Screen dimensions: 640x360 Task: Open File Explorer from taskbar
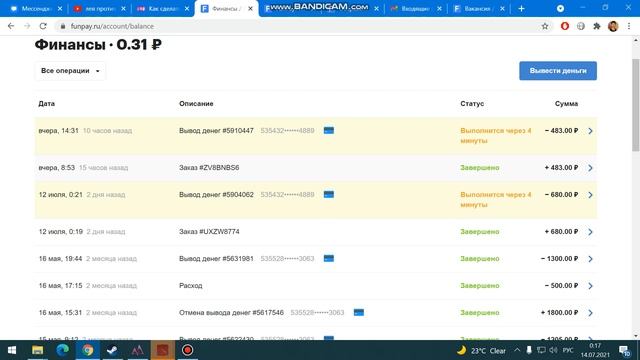[x=38, y=350]
